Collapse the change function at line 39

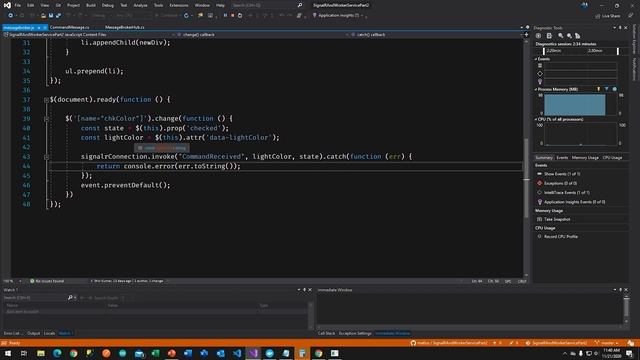[46, 119]
